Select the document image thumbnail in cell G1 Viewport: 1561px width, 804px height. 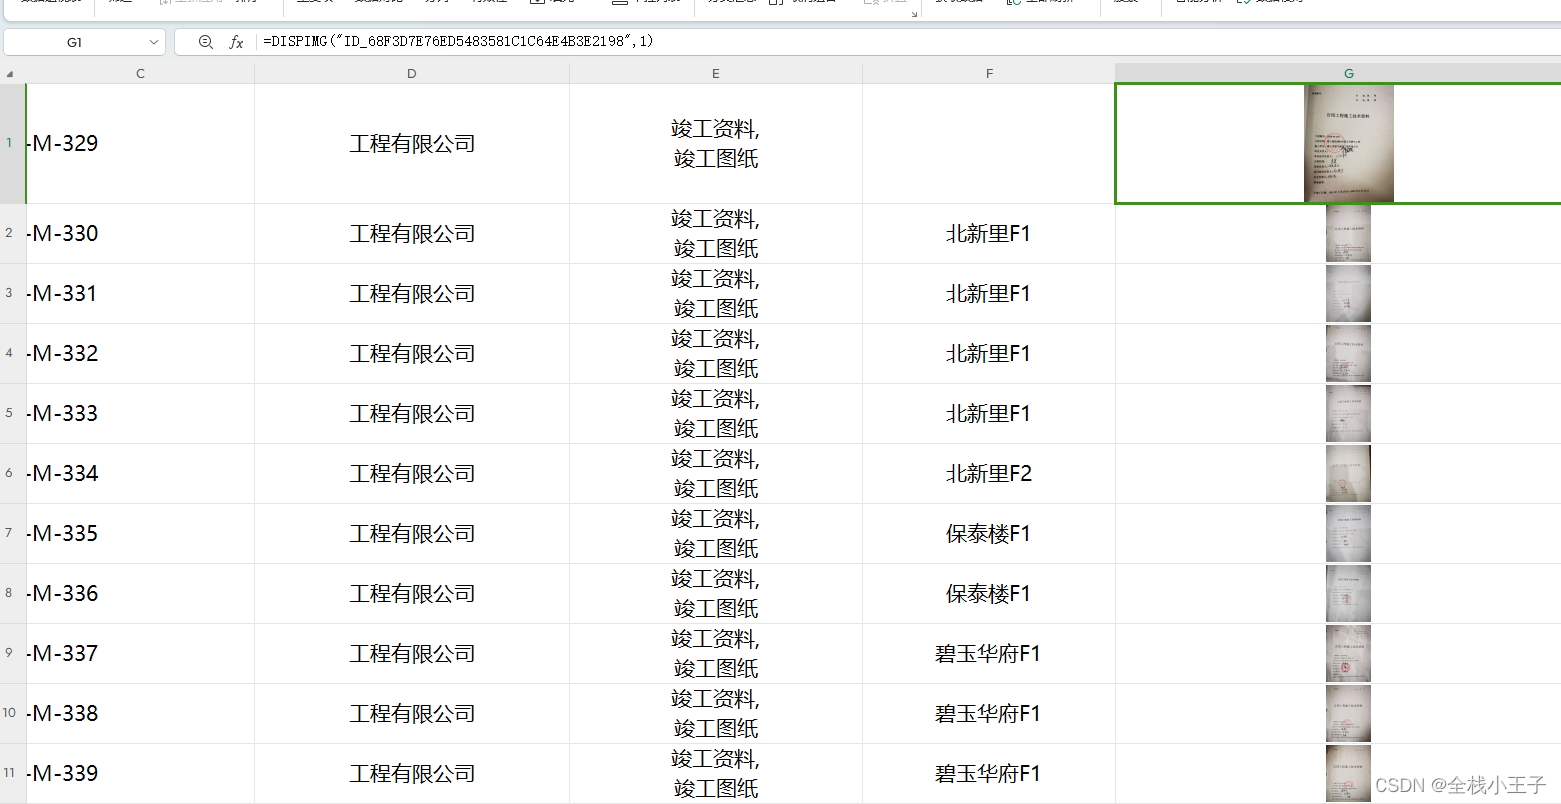(x=1348, y=143)
